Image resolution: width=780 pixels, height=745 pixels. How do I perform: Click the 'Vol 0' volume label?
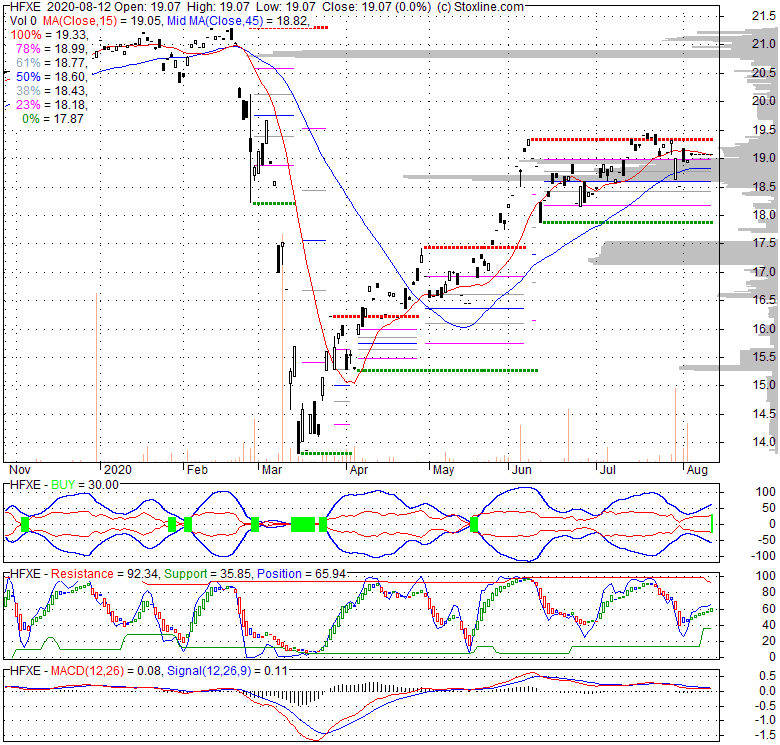click(24, 21)
